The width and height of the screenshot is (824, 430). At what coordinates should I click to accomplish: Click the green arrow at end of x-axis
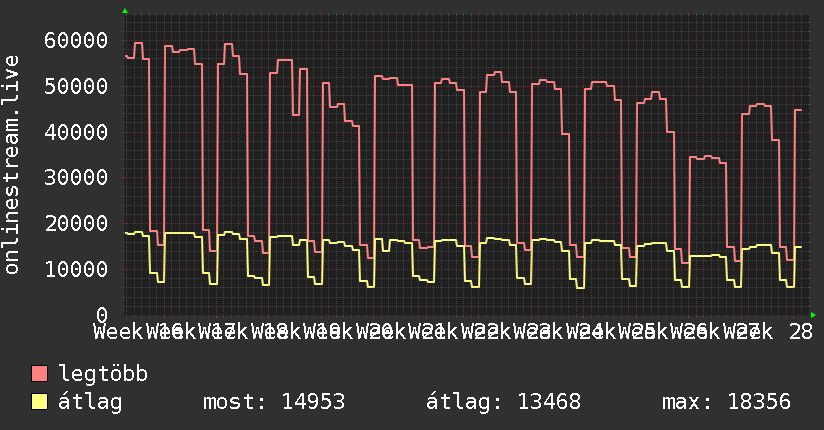813,315
